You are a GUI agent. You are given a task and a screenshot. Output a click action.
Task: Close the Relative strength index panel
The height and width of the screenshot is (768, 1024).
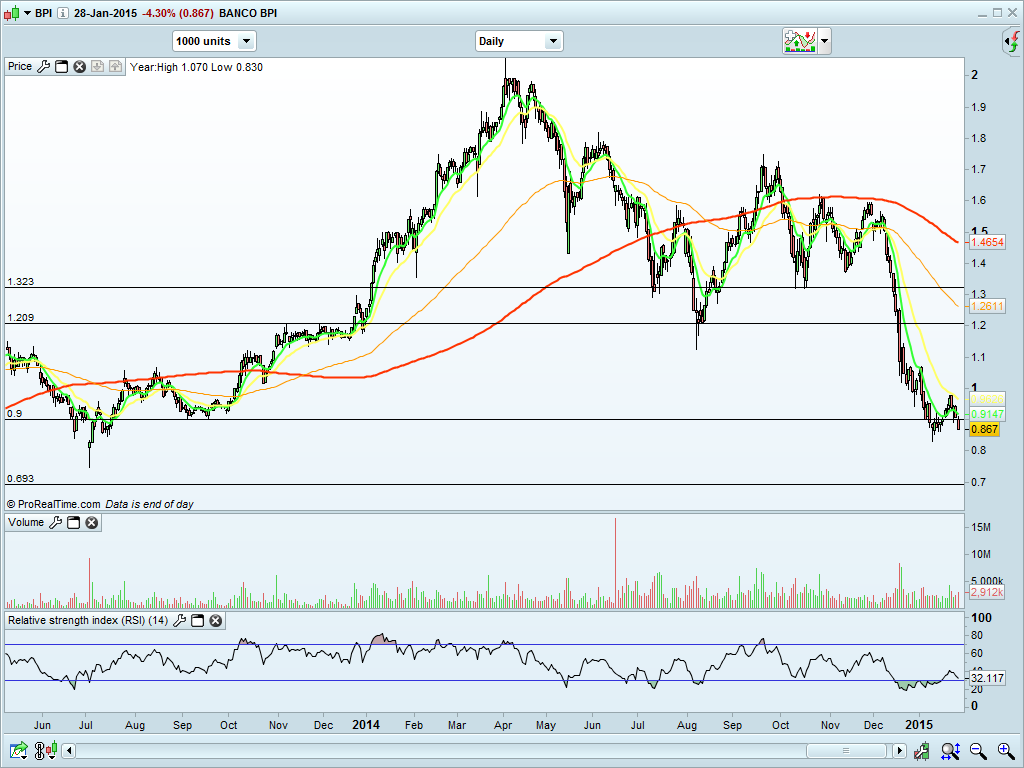215,621
